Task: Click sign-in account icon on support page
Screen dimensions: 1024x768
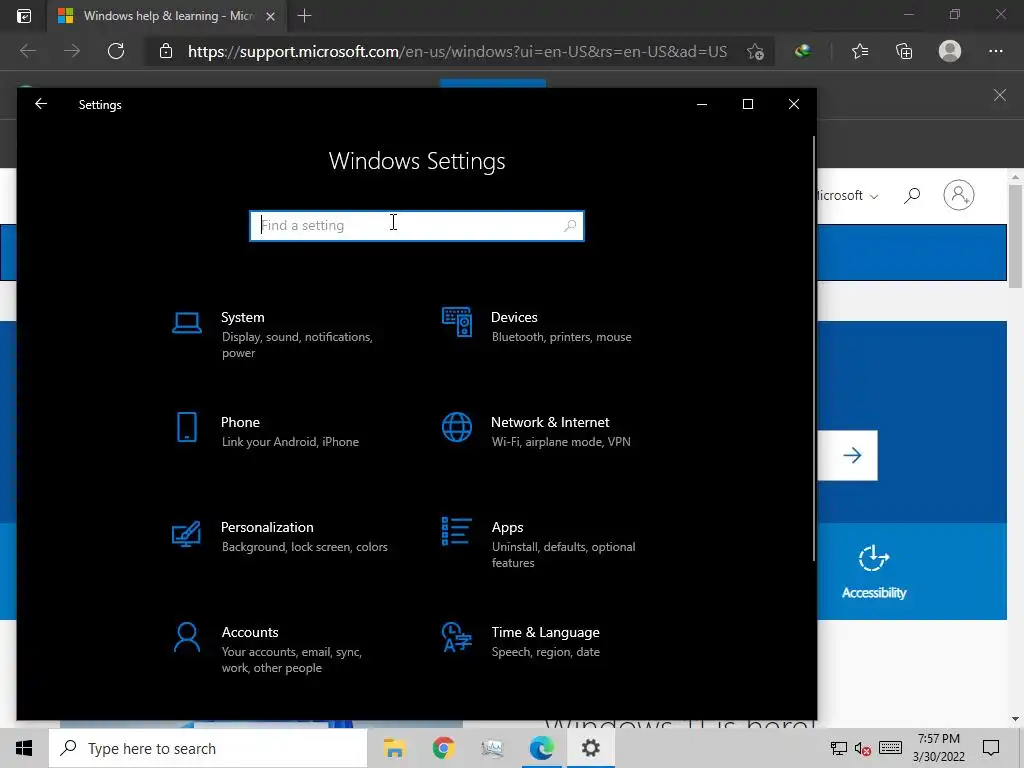Action: (x=958, y=195)
